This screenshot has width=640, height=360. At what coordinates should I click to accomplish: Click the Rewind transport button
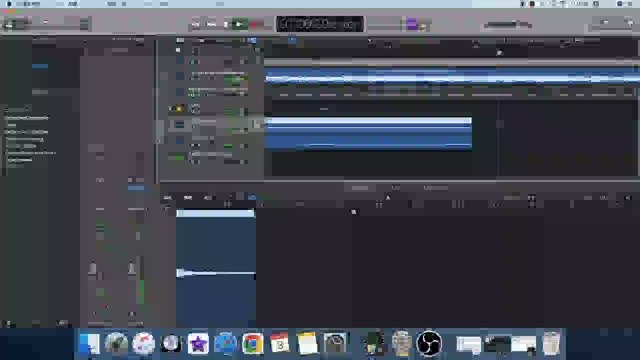tap(196, 24)
